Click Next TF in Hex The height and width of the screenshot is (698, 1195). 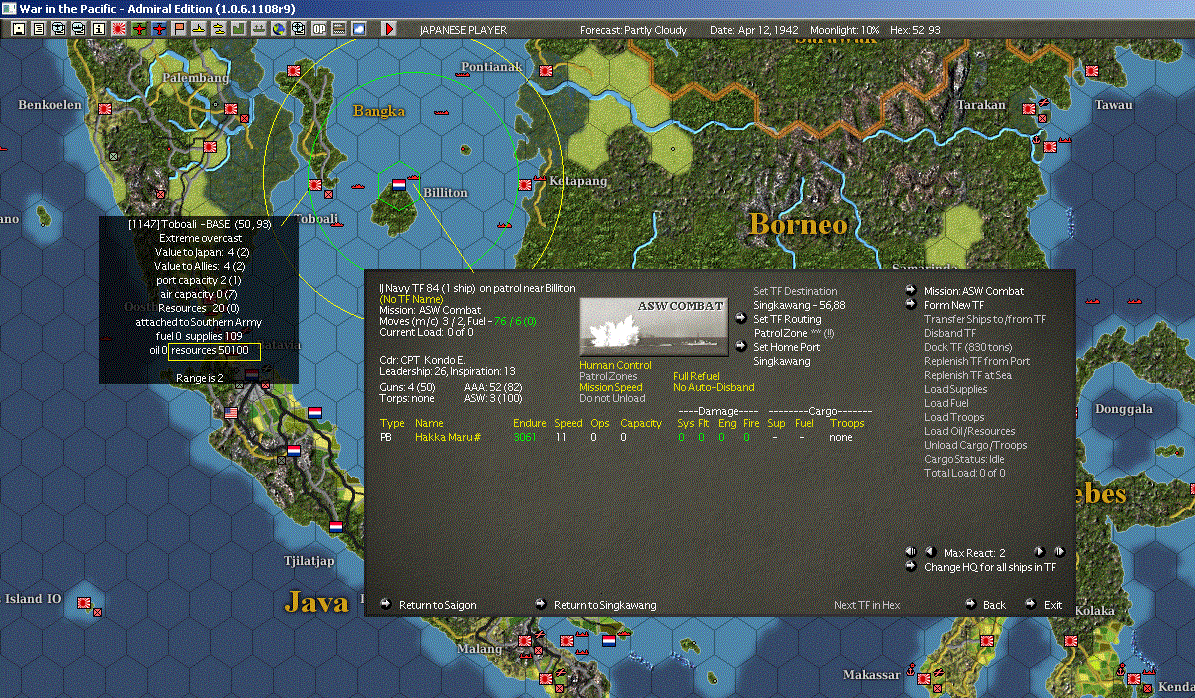[x=867, y=605]
